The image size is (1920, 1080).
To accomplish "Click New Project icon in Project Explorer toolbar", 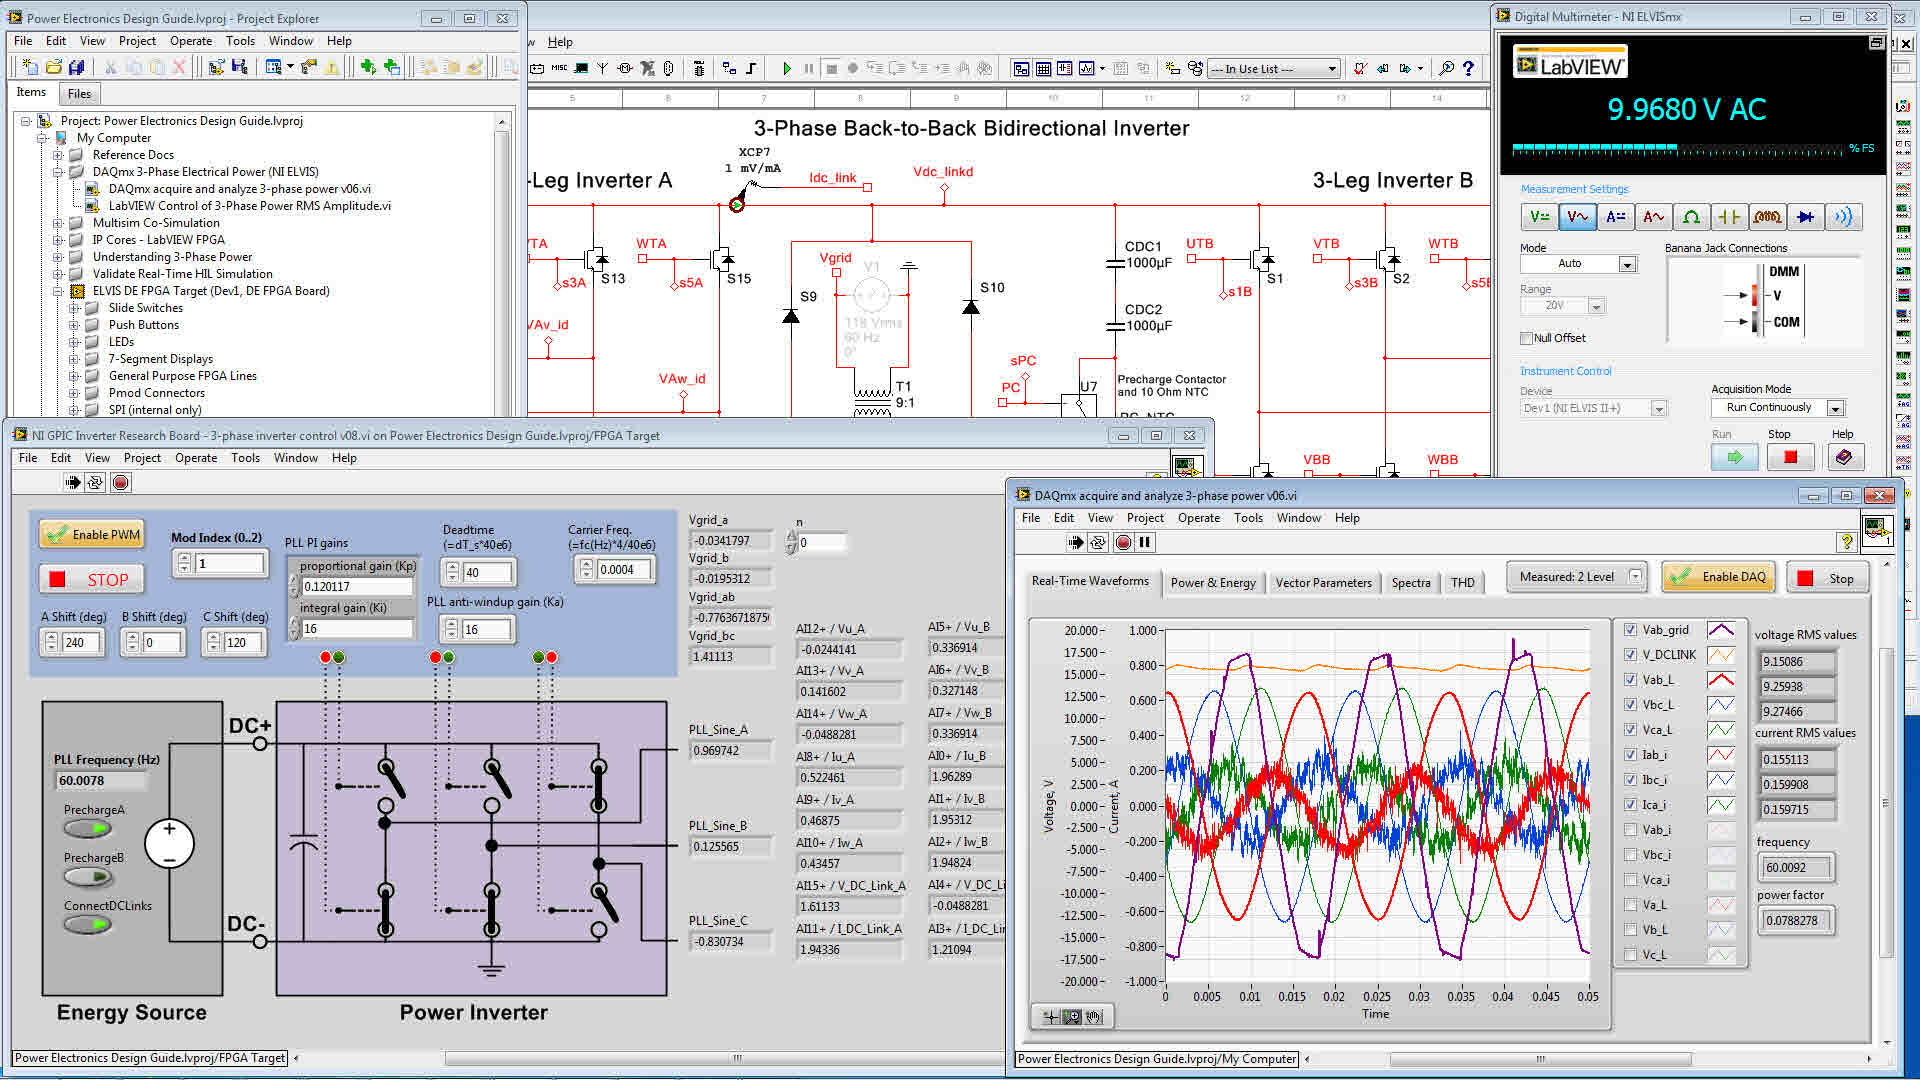I will pos(30,67).
